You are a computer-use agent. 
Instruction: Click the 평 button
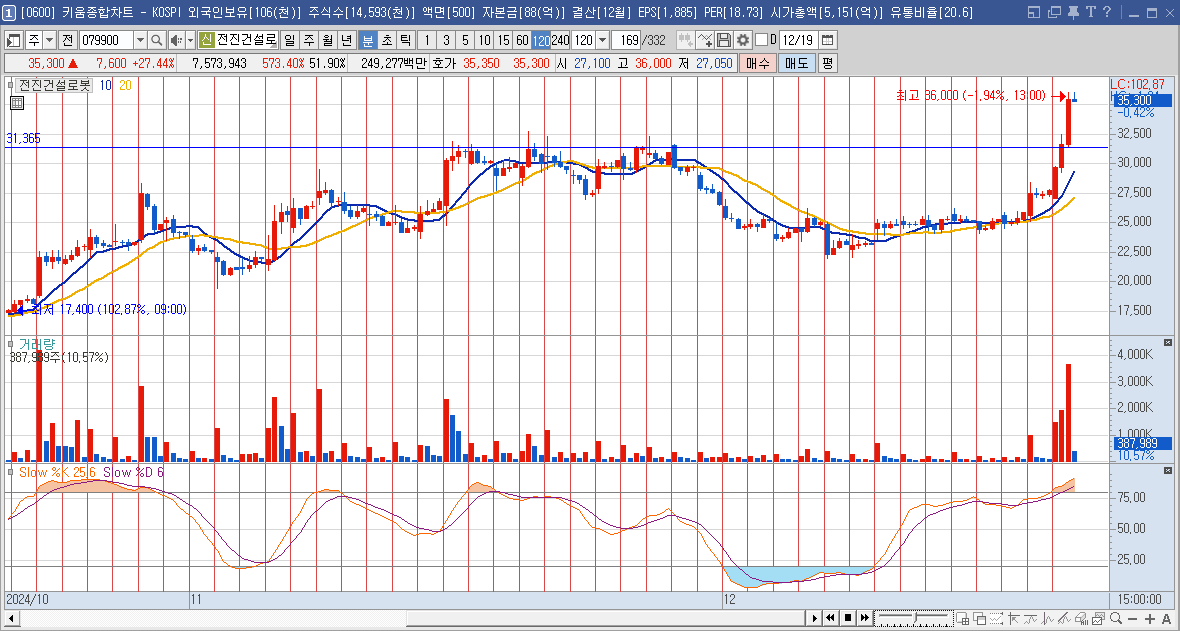[828, 63]
